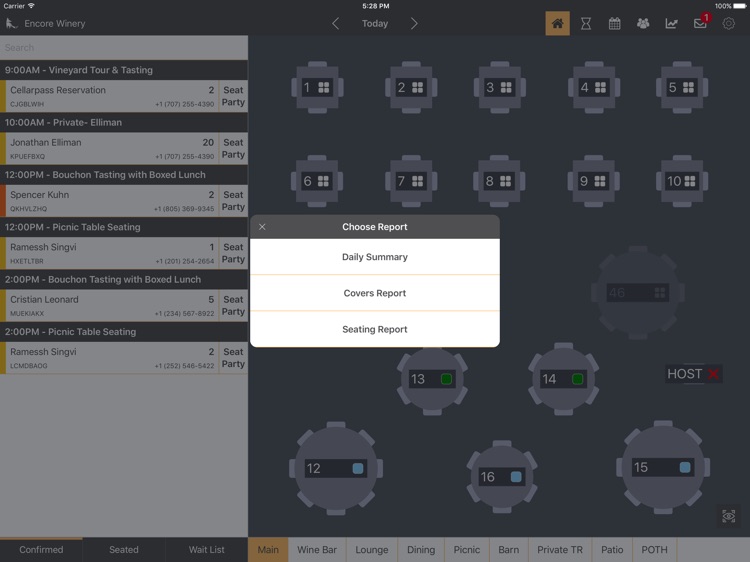This screenshot has width=750, height=562.
Task: Select 10:00AM Private- Elliman header
Action: click(x=124, y=122)
